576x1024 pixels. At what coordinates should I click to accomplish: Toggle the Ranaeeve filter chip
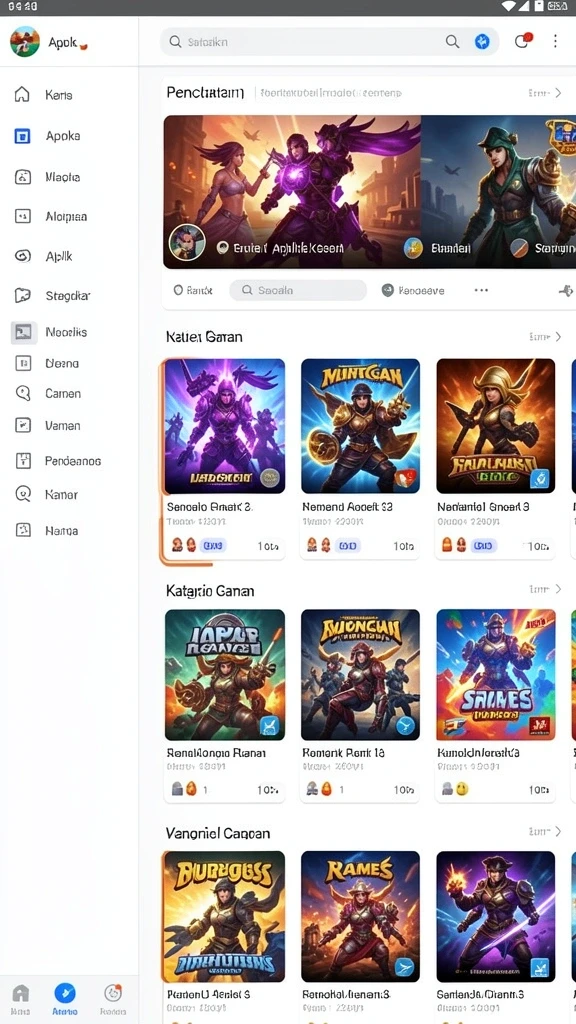pos(413,291)
